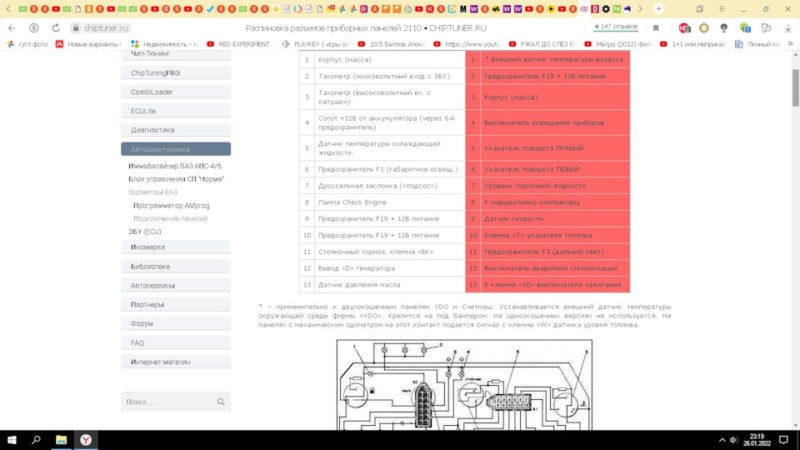Open Иномарки sidebar menu item

[176, 247]
